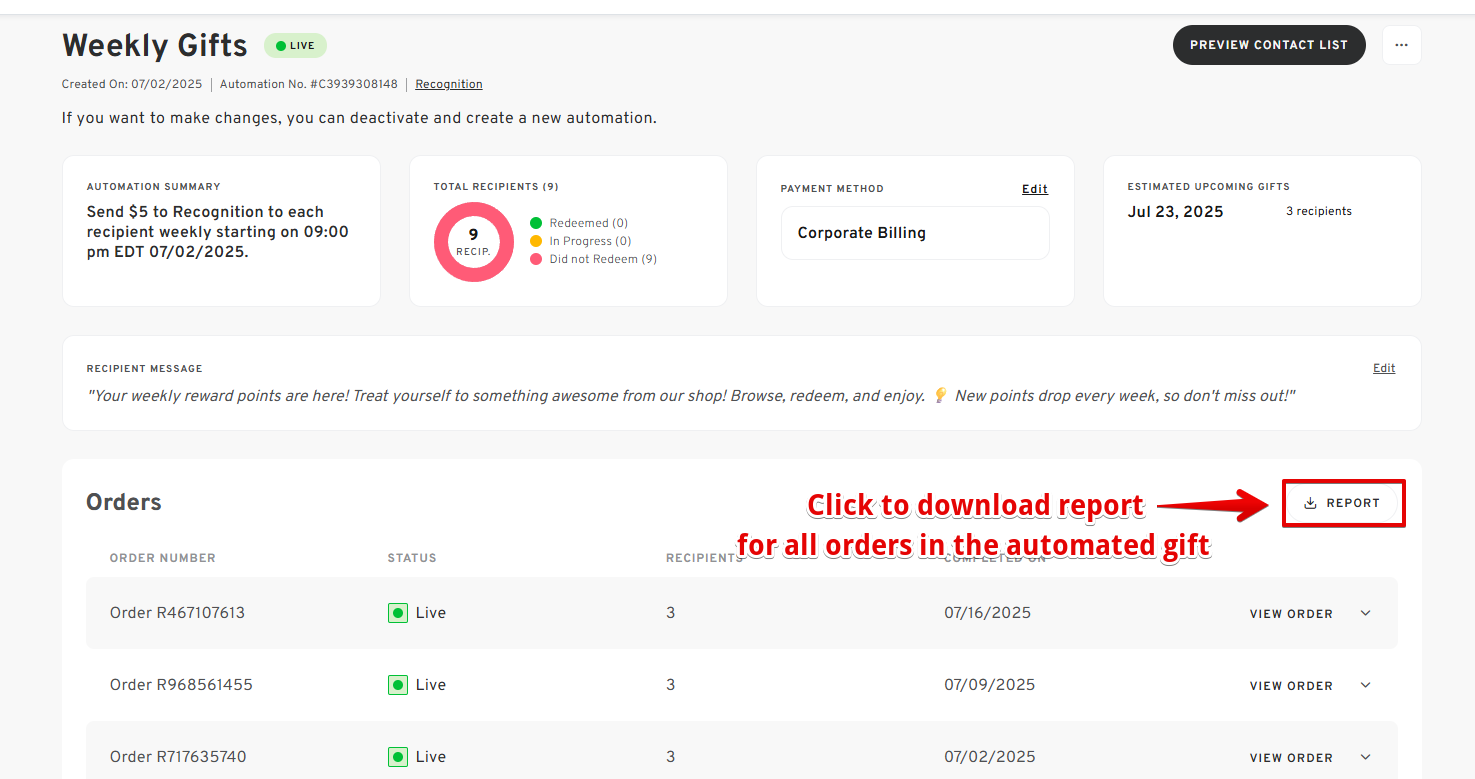Viewport: 1475px width, 779px height.
Task: Download the orders report
Action: [x=1344, y=503]
